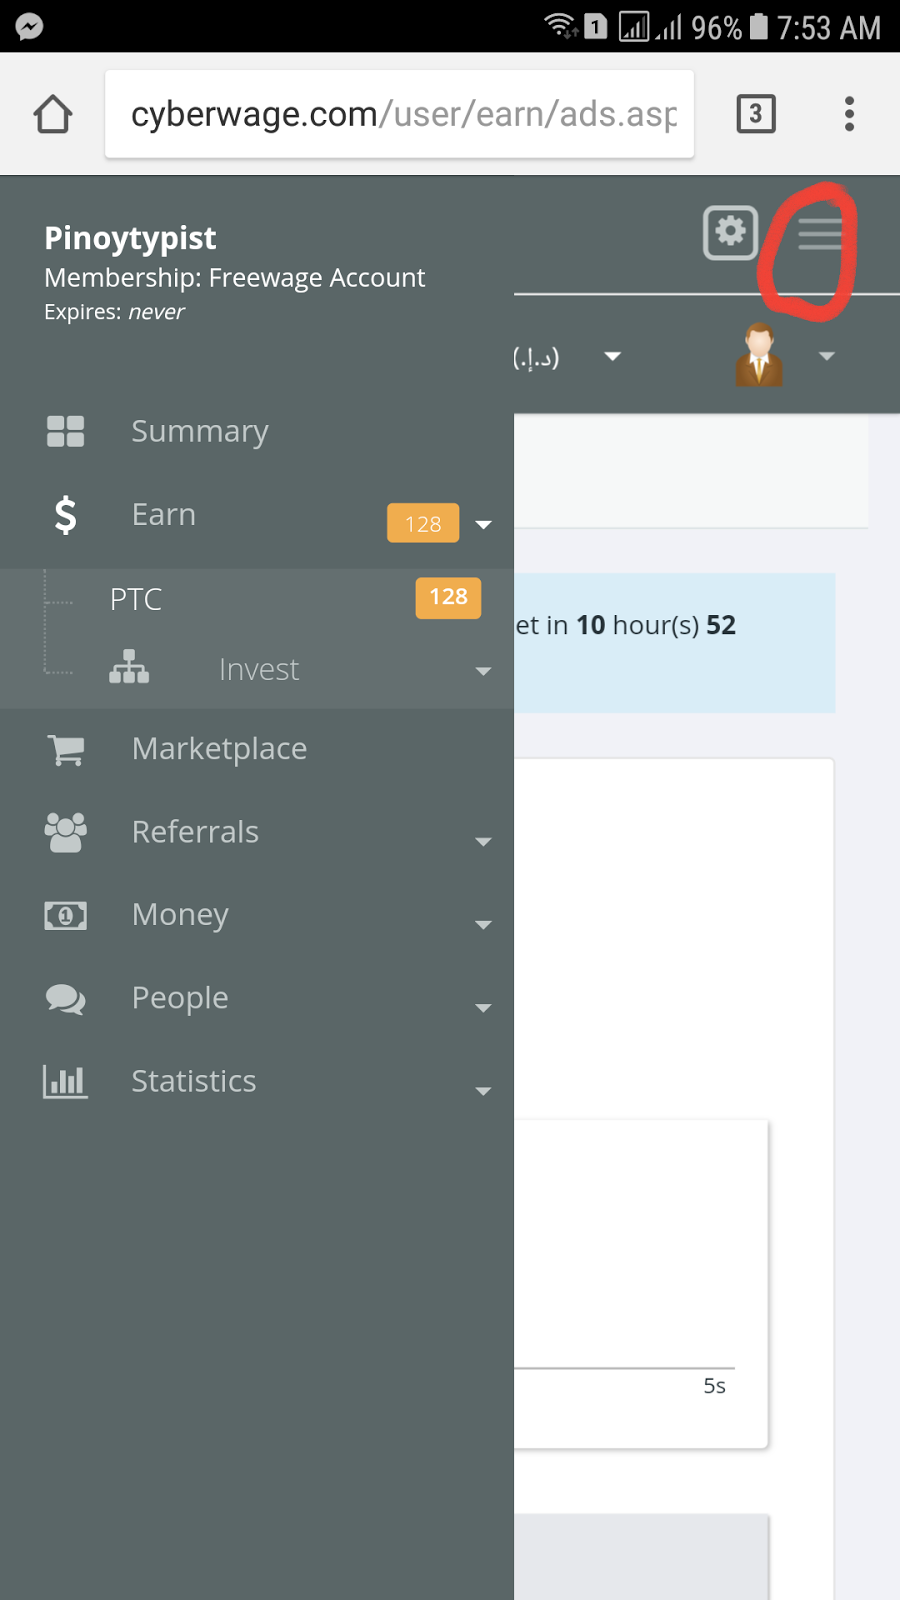The height and width of the screenshot is (1600, 900).
Task: Expand the People menu arrow
Action: (x=483, y=1008)
